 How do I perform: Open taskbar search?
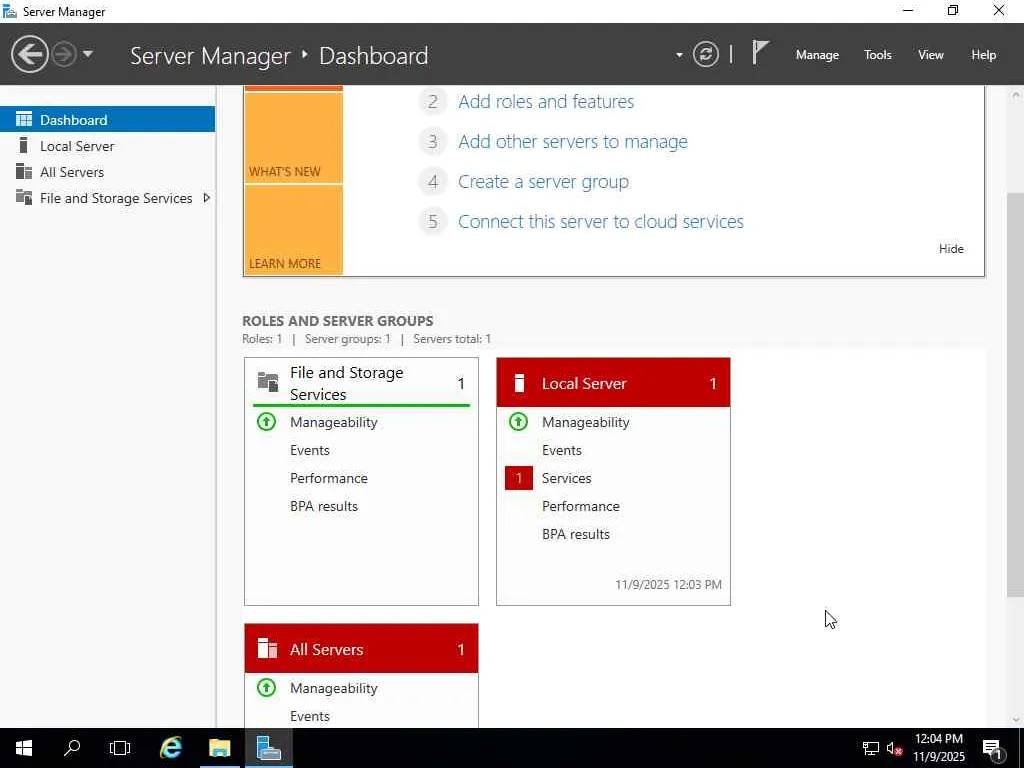click(x=72, y=748)
